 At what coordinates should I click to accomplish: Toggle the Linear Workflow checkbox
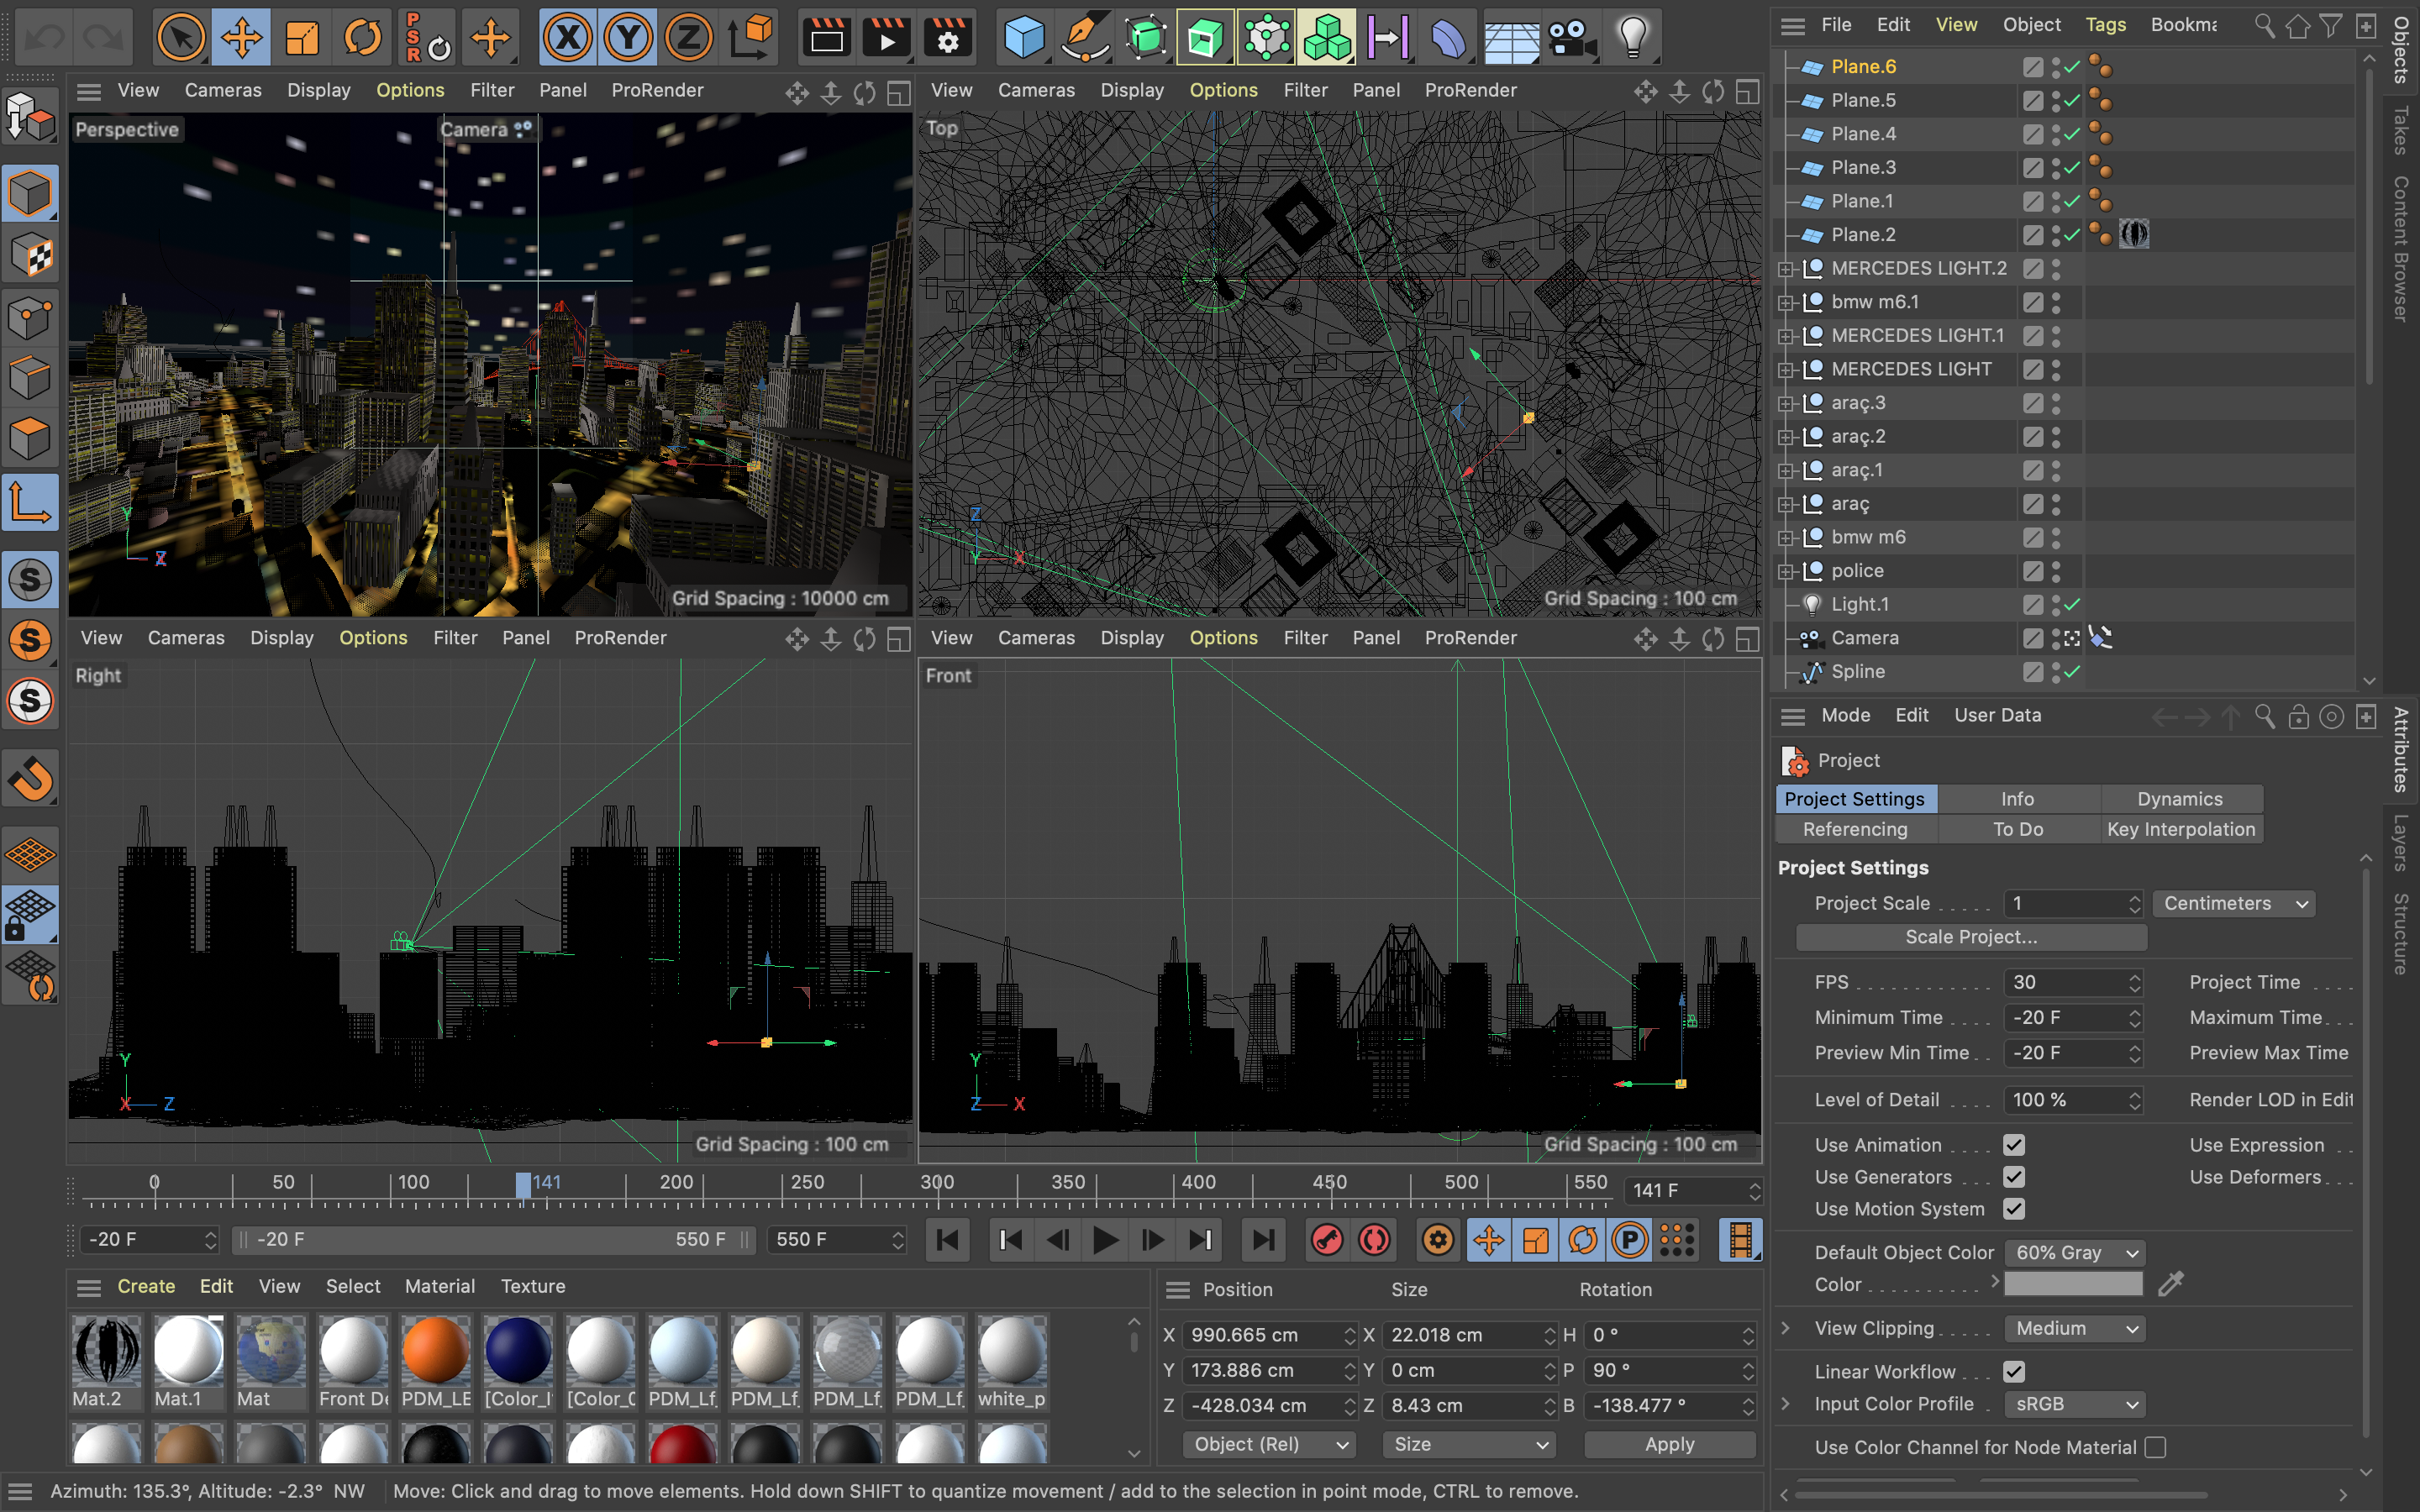pos(2014,1372)
